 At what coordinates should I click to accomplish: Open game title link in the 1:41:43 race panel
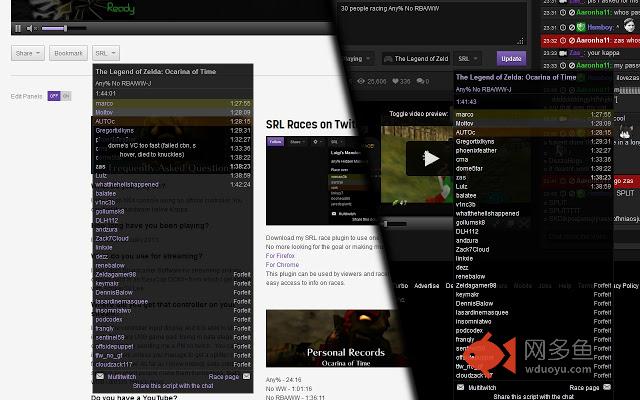coord(516,77)
